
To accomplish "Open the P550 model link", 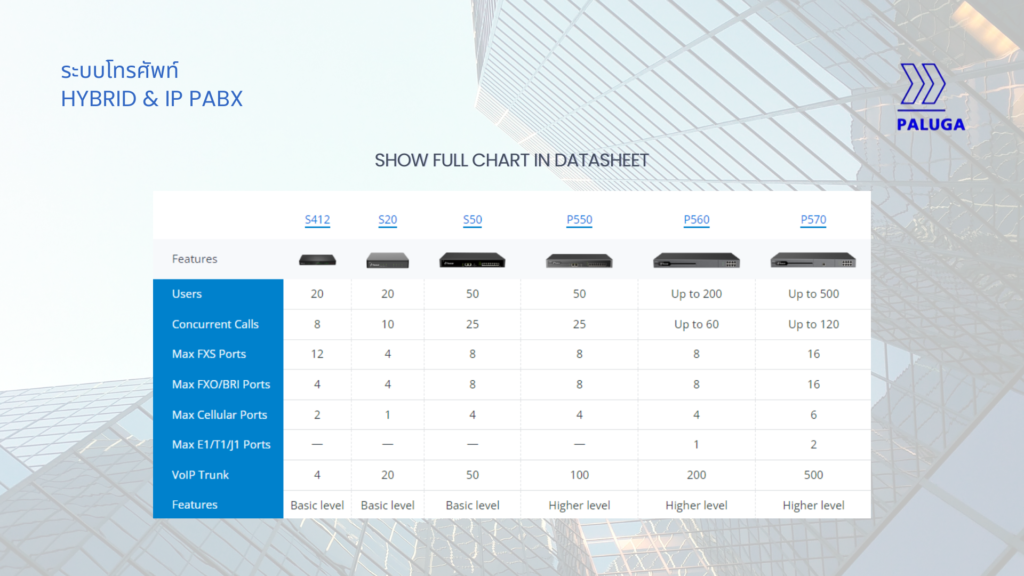I will coord(579,220).
